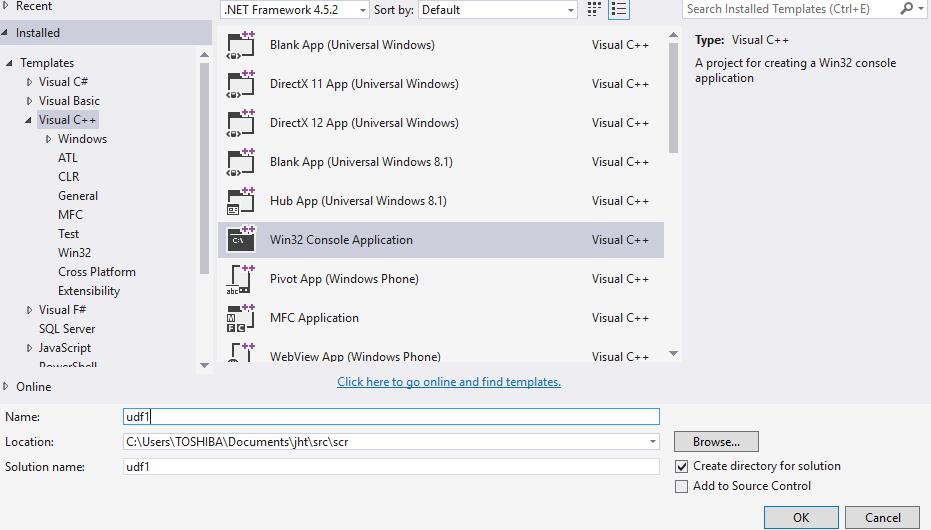Click the MFC Application template icon
Viewport: 931px width, 530px height.
pos(240,318)
